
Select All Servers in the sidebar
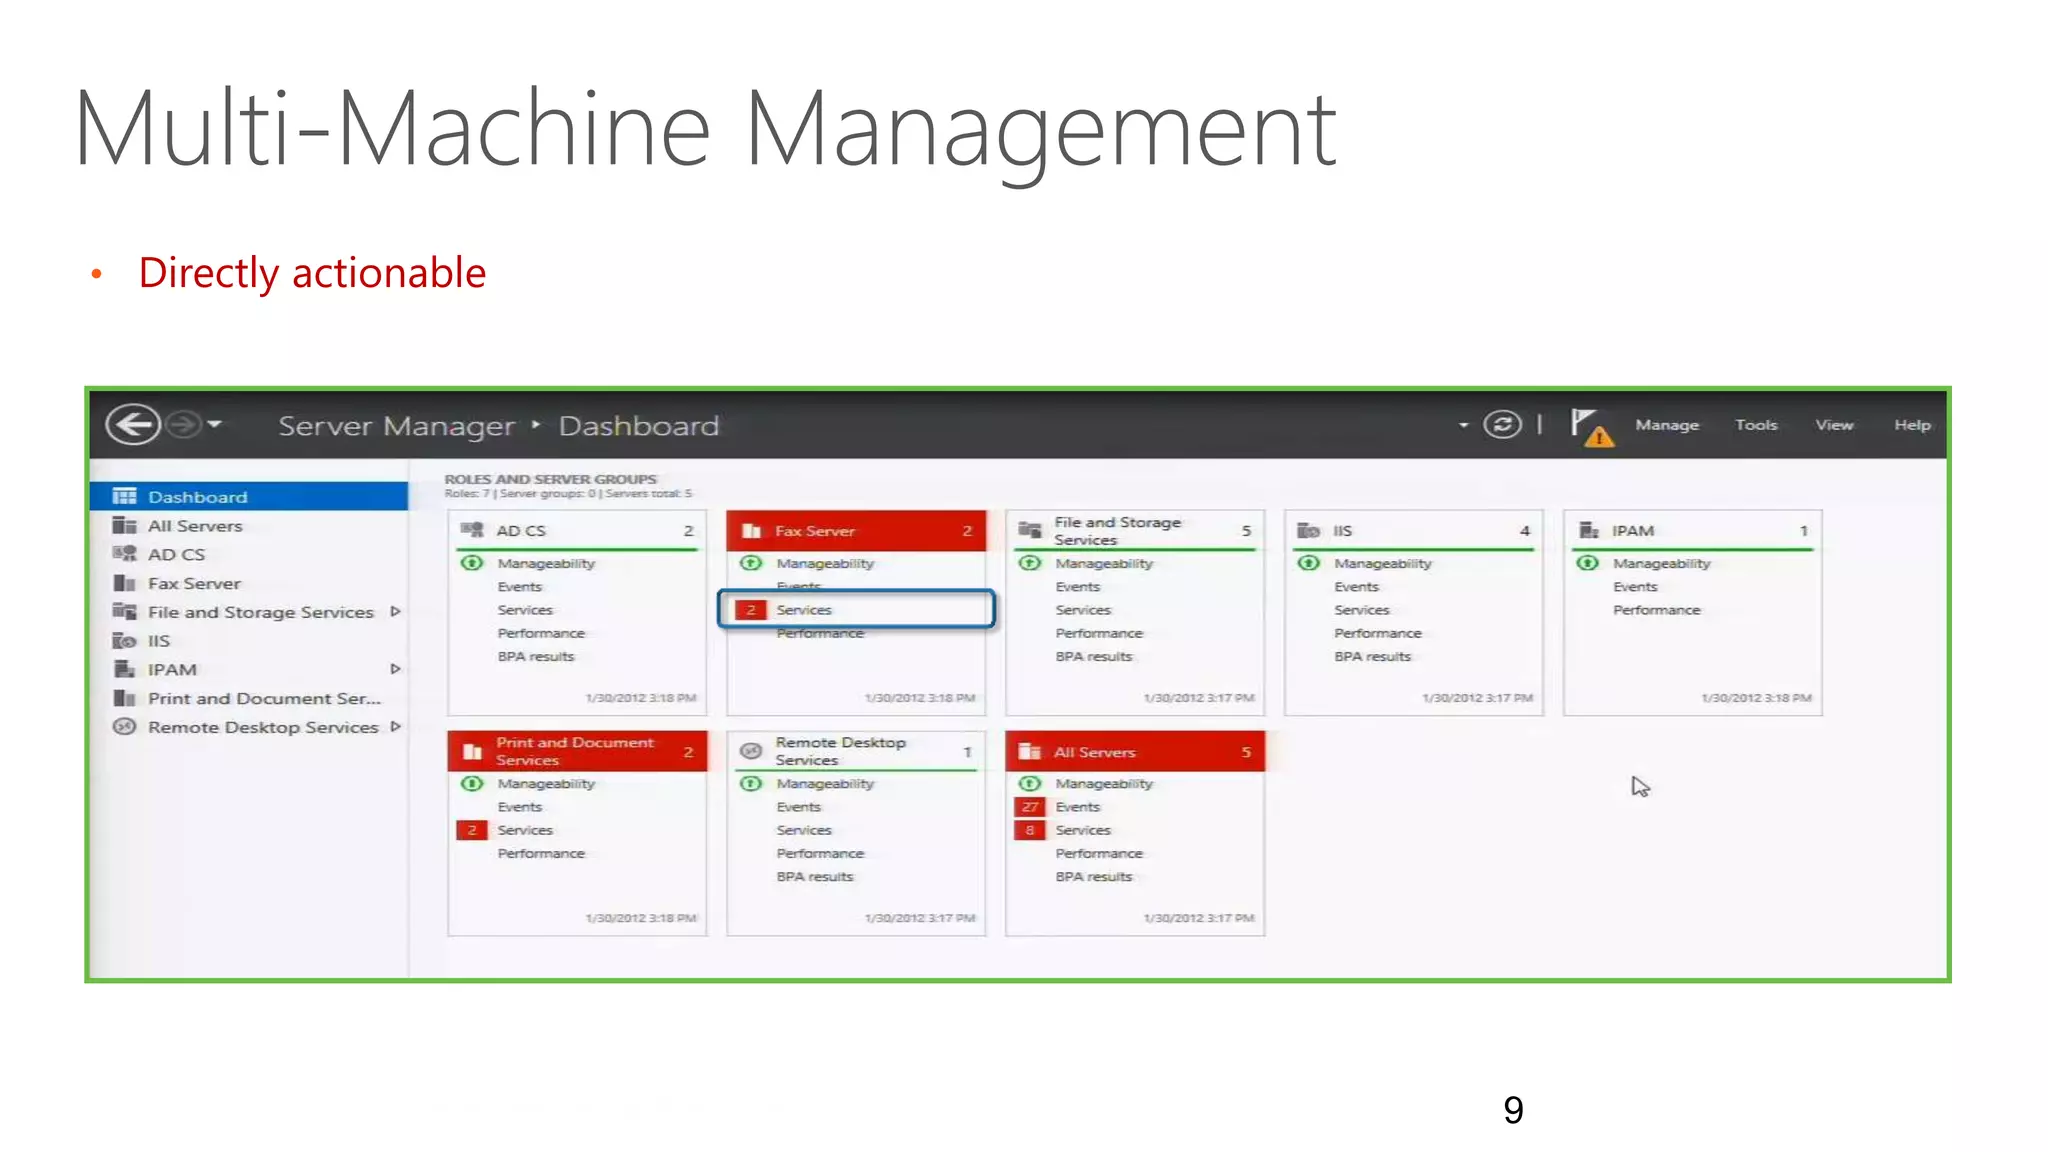249,526
